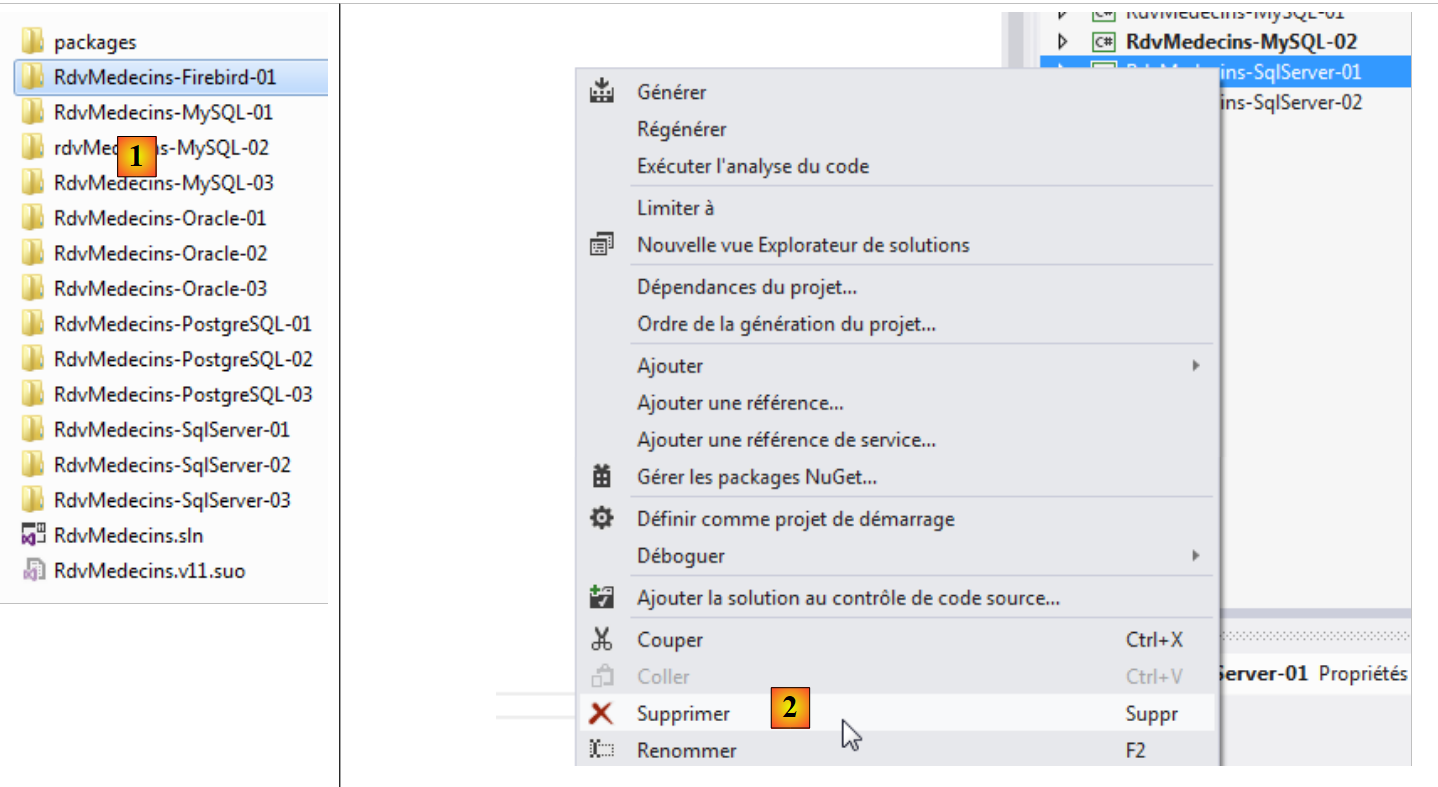Viewport: 1438px width, 787px height.
Task: Expand the RdvMedecins-MySQL-02 project node arrow
Action: click(x=1063, y=42)
